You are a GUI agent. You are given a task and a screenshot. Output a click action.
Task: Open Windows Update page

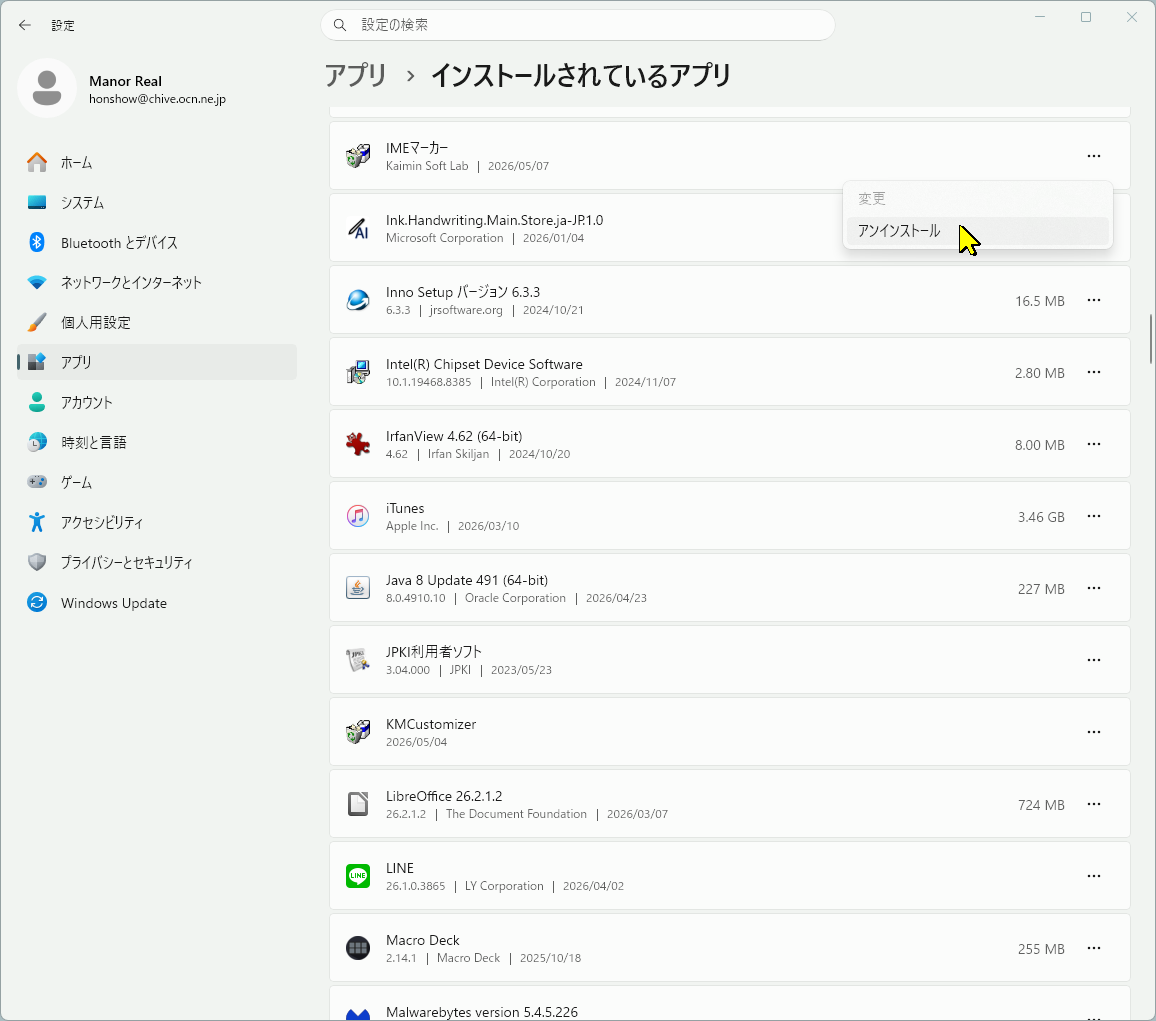[157, 602]
